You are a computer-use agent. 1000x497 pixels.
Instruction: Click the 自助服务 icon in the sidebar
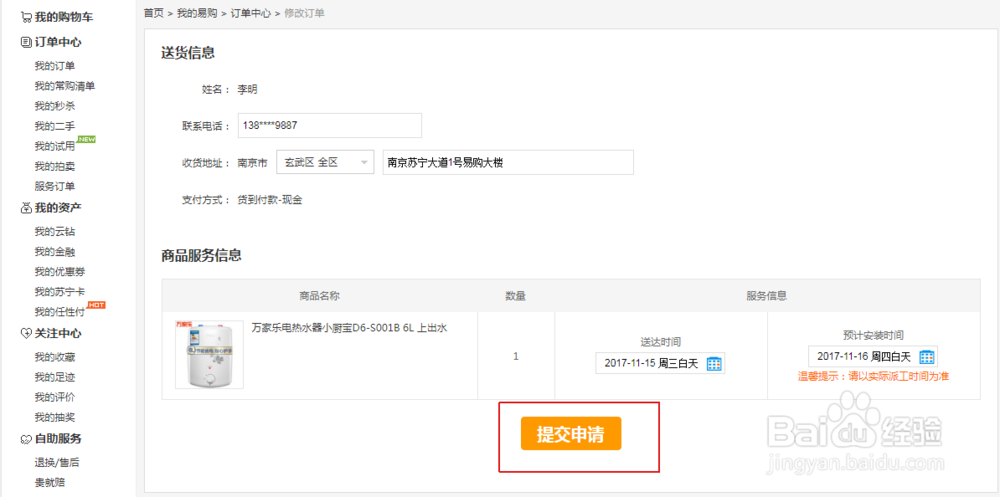pos(26,439)
